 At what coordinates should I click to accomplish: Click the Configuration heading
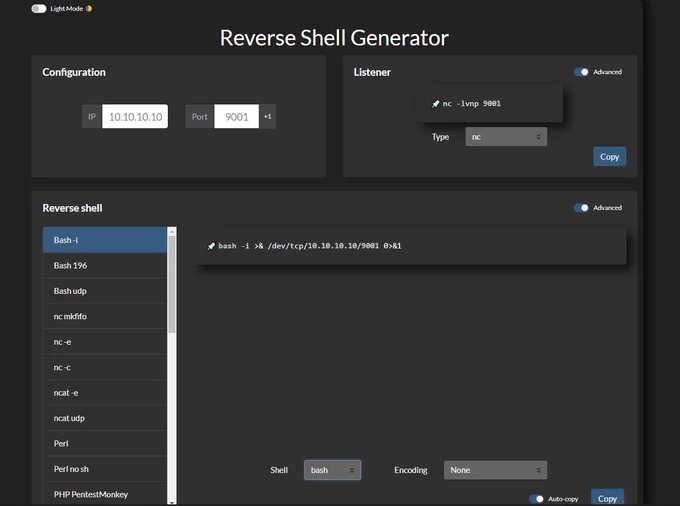click(74, 72)
